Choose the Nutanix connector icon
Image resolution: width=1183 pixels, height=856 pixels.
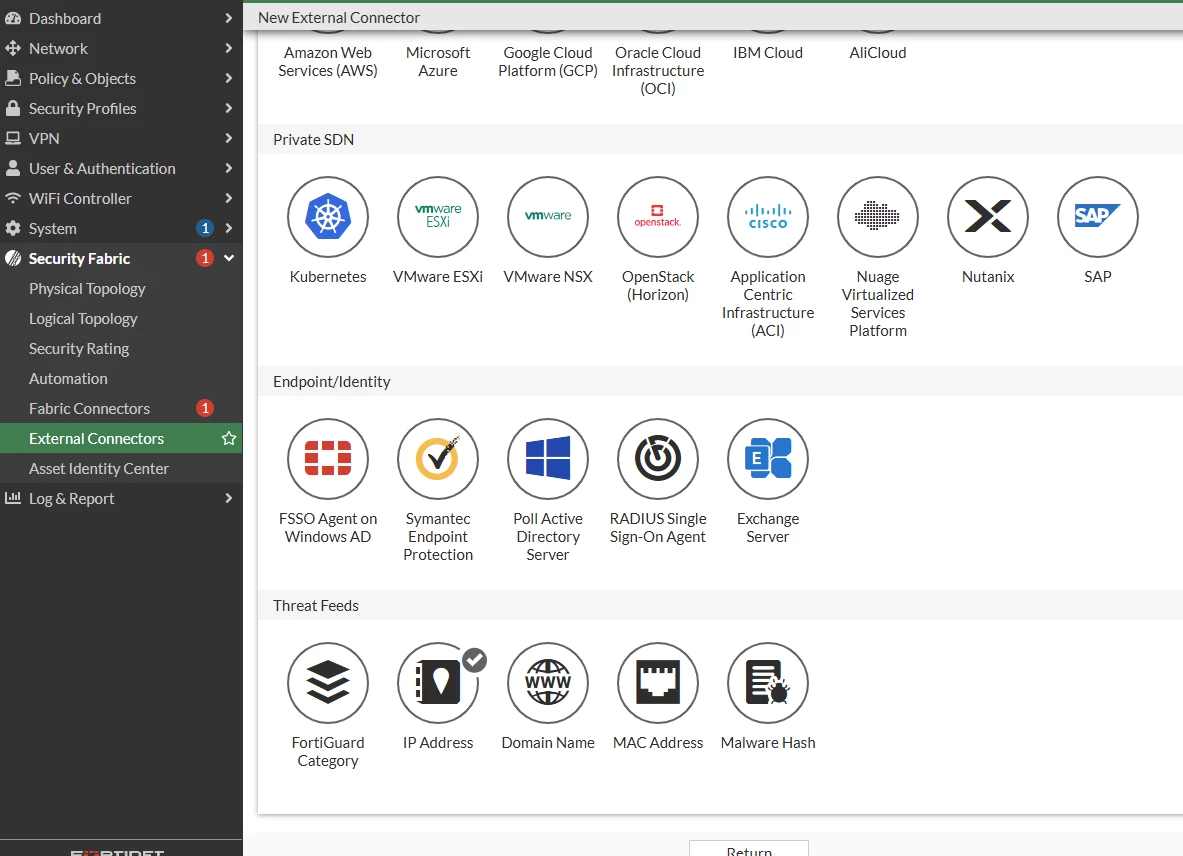tap(988, 217)
